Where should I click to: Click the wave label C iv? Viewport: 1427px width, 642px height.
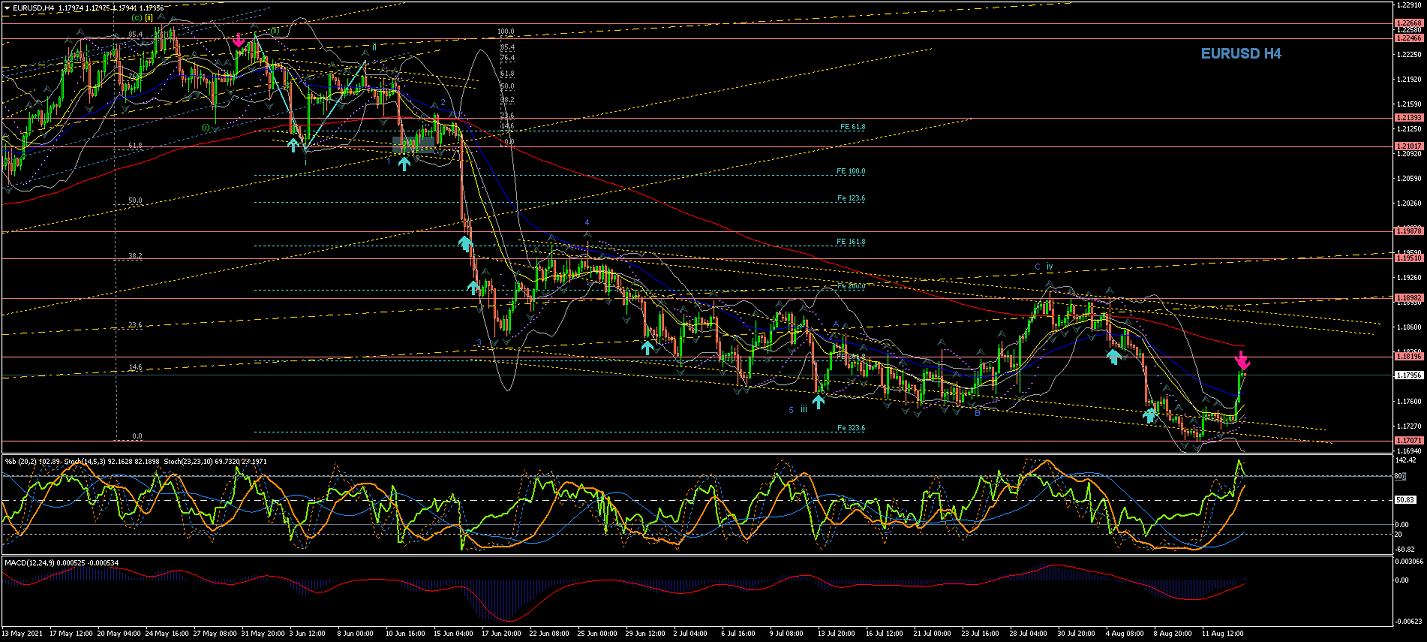(1045, 267)
